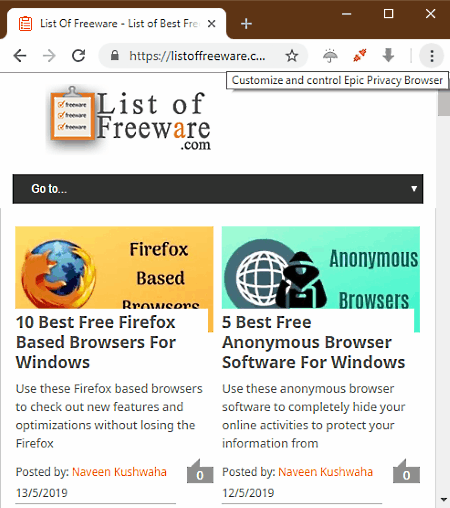This screenshot has width=450, height=508.
Task: Reload the current page
Action: pyautogui.click(x=79, y=56)
